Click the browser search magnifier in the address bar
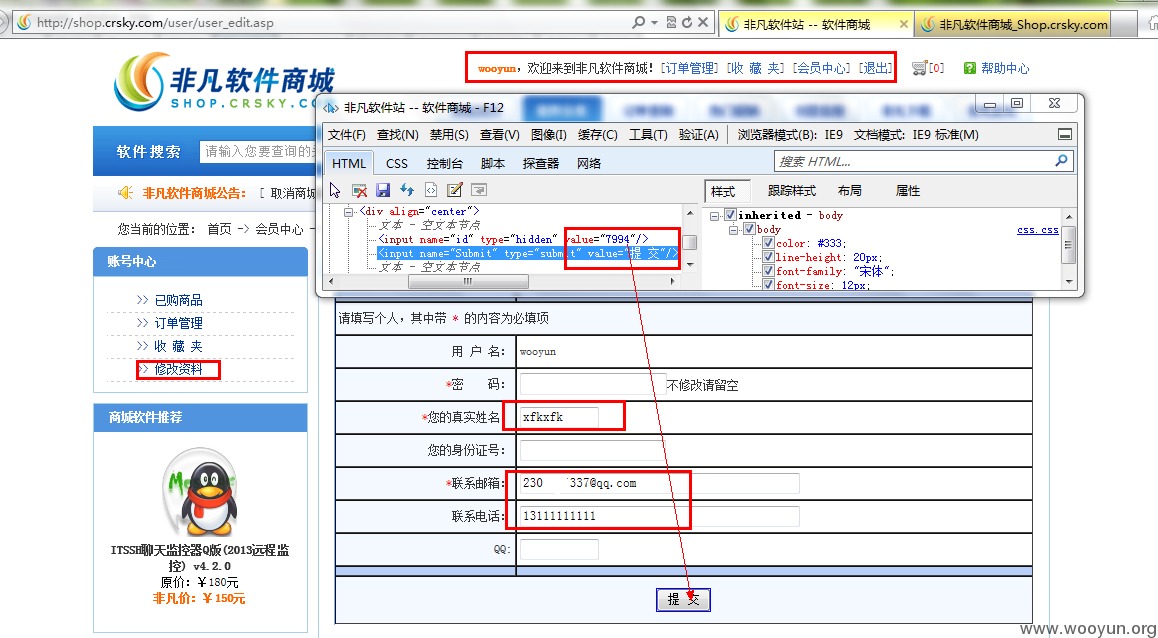Screen dimensions: 1158x638 [639, 22]
